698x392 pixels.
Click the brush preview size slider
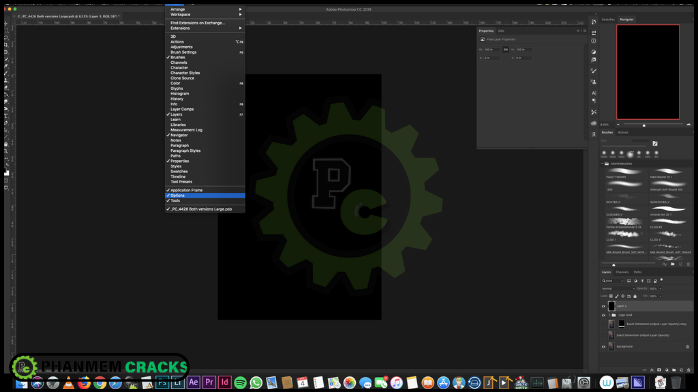point(613,265)
